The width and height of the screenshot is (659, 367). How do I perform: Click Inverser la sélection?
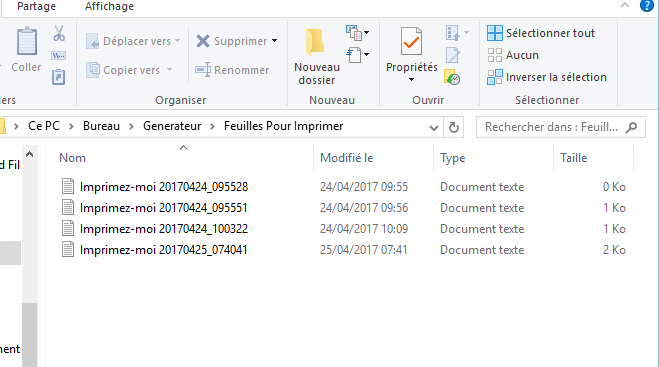[x=547, y=77]
